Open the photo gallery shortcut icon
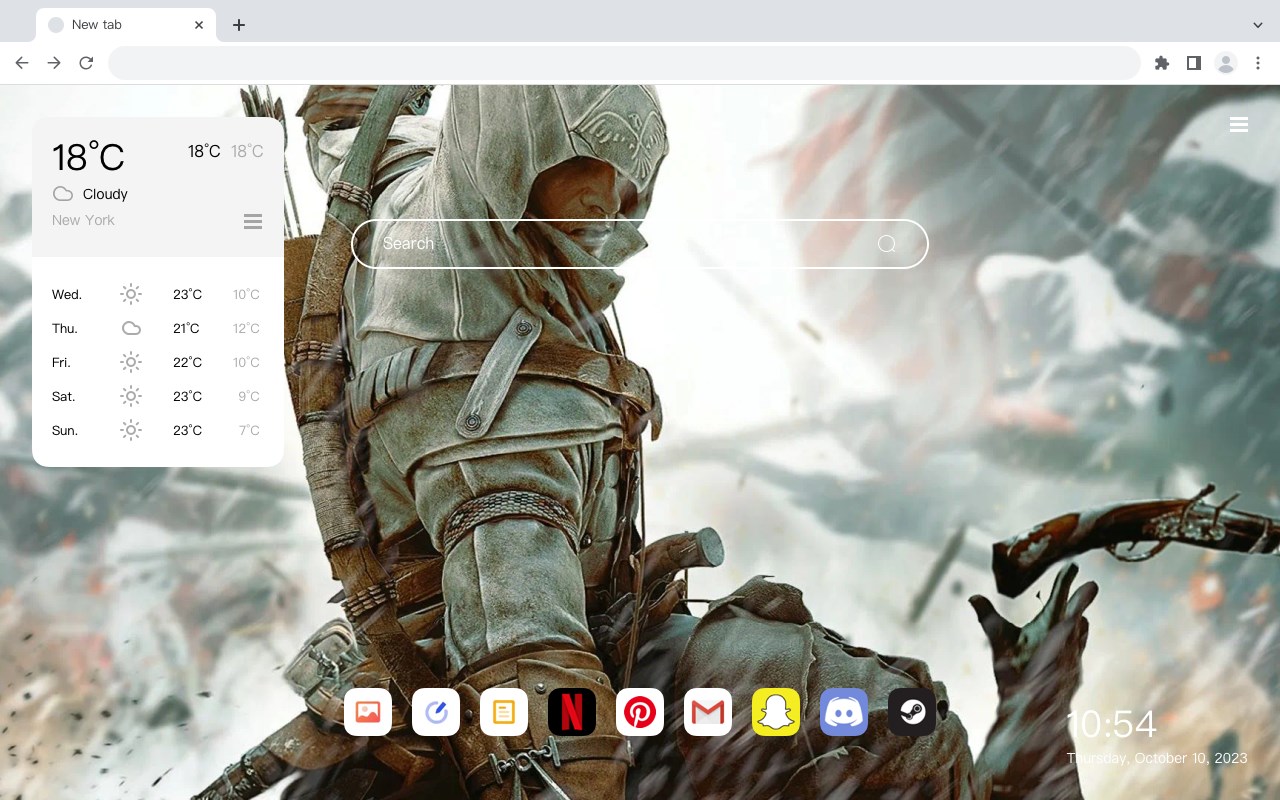The width and height of the screenshot is (1280, 800). point(368,712)
